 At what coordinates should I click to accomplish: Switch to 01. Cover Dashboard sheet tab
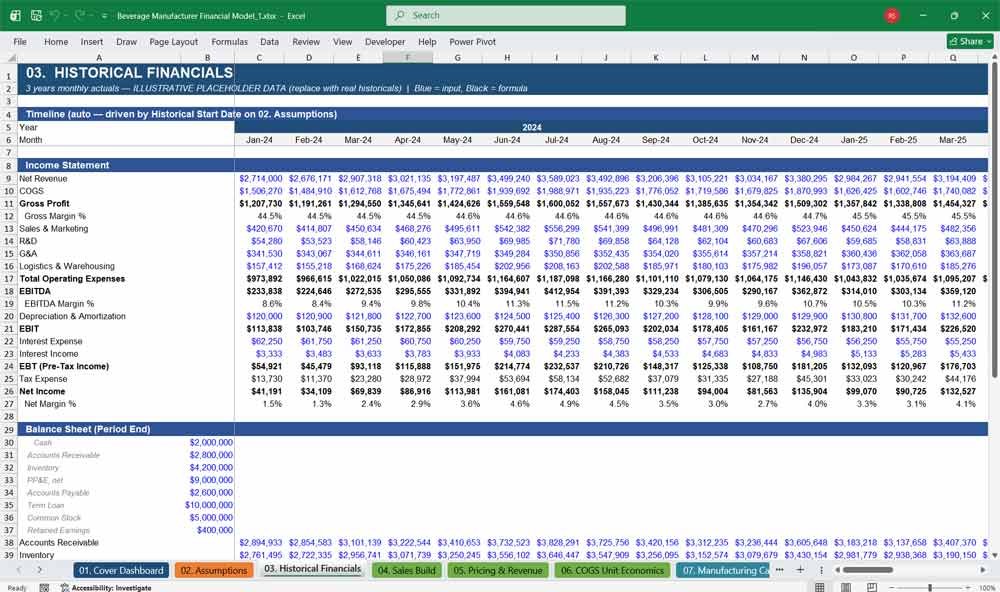tap(121, 570)
